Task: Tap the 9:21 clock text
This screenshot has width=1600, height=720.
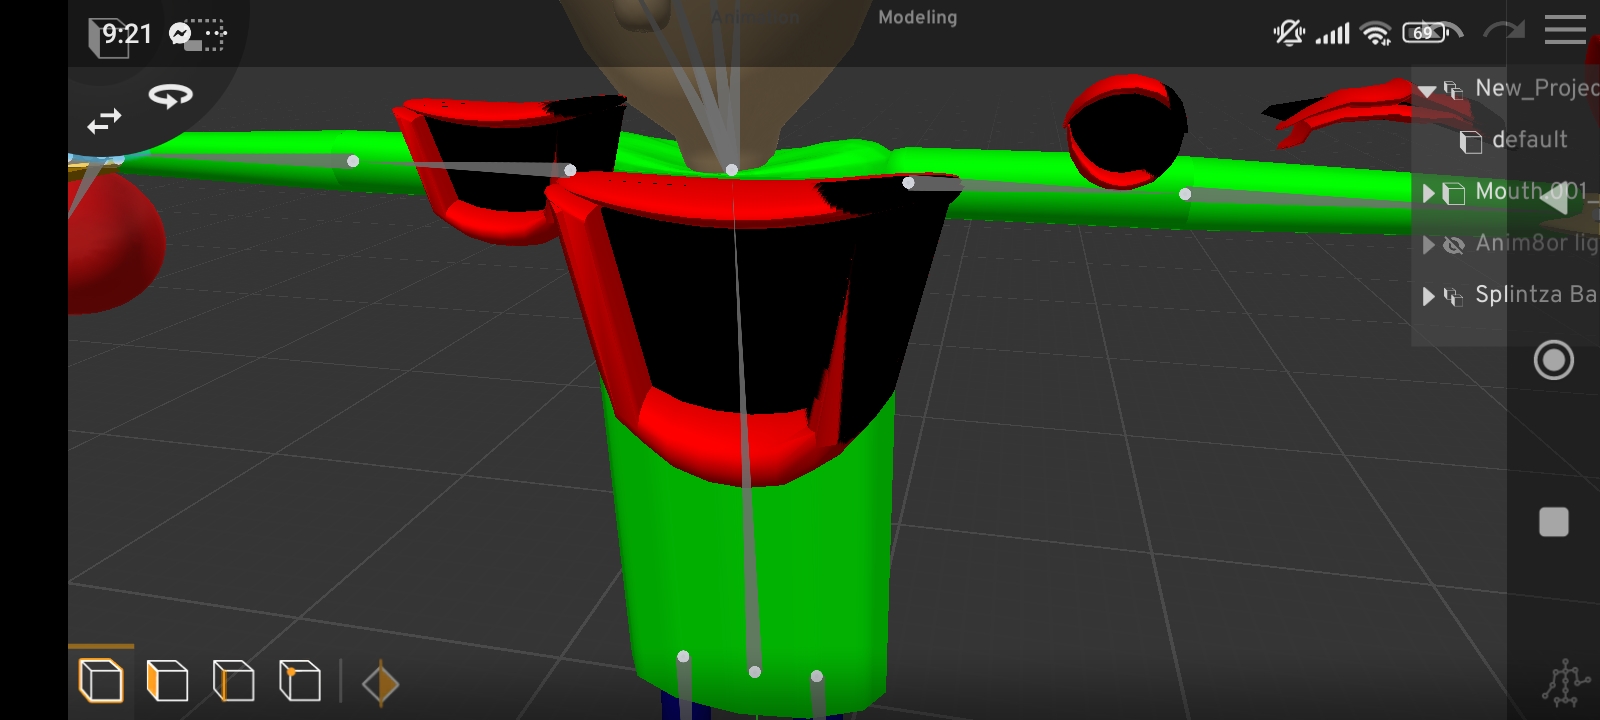Action: pyautogui.click(x=127, y=34)
